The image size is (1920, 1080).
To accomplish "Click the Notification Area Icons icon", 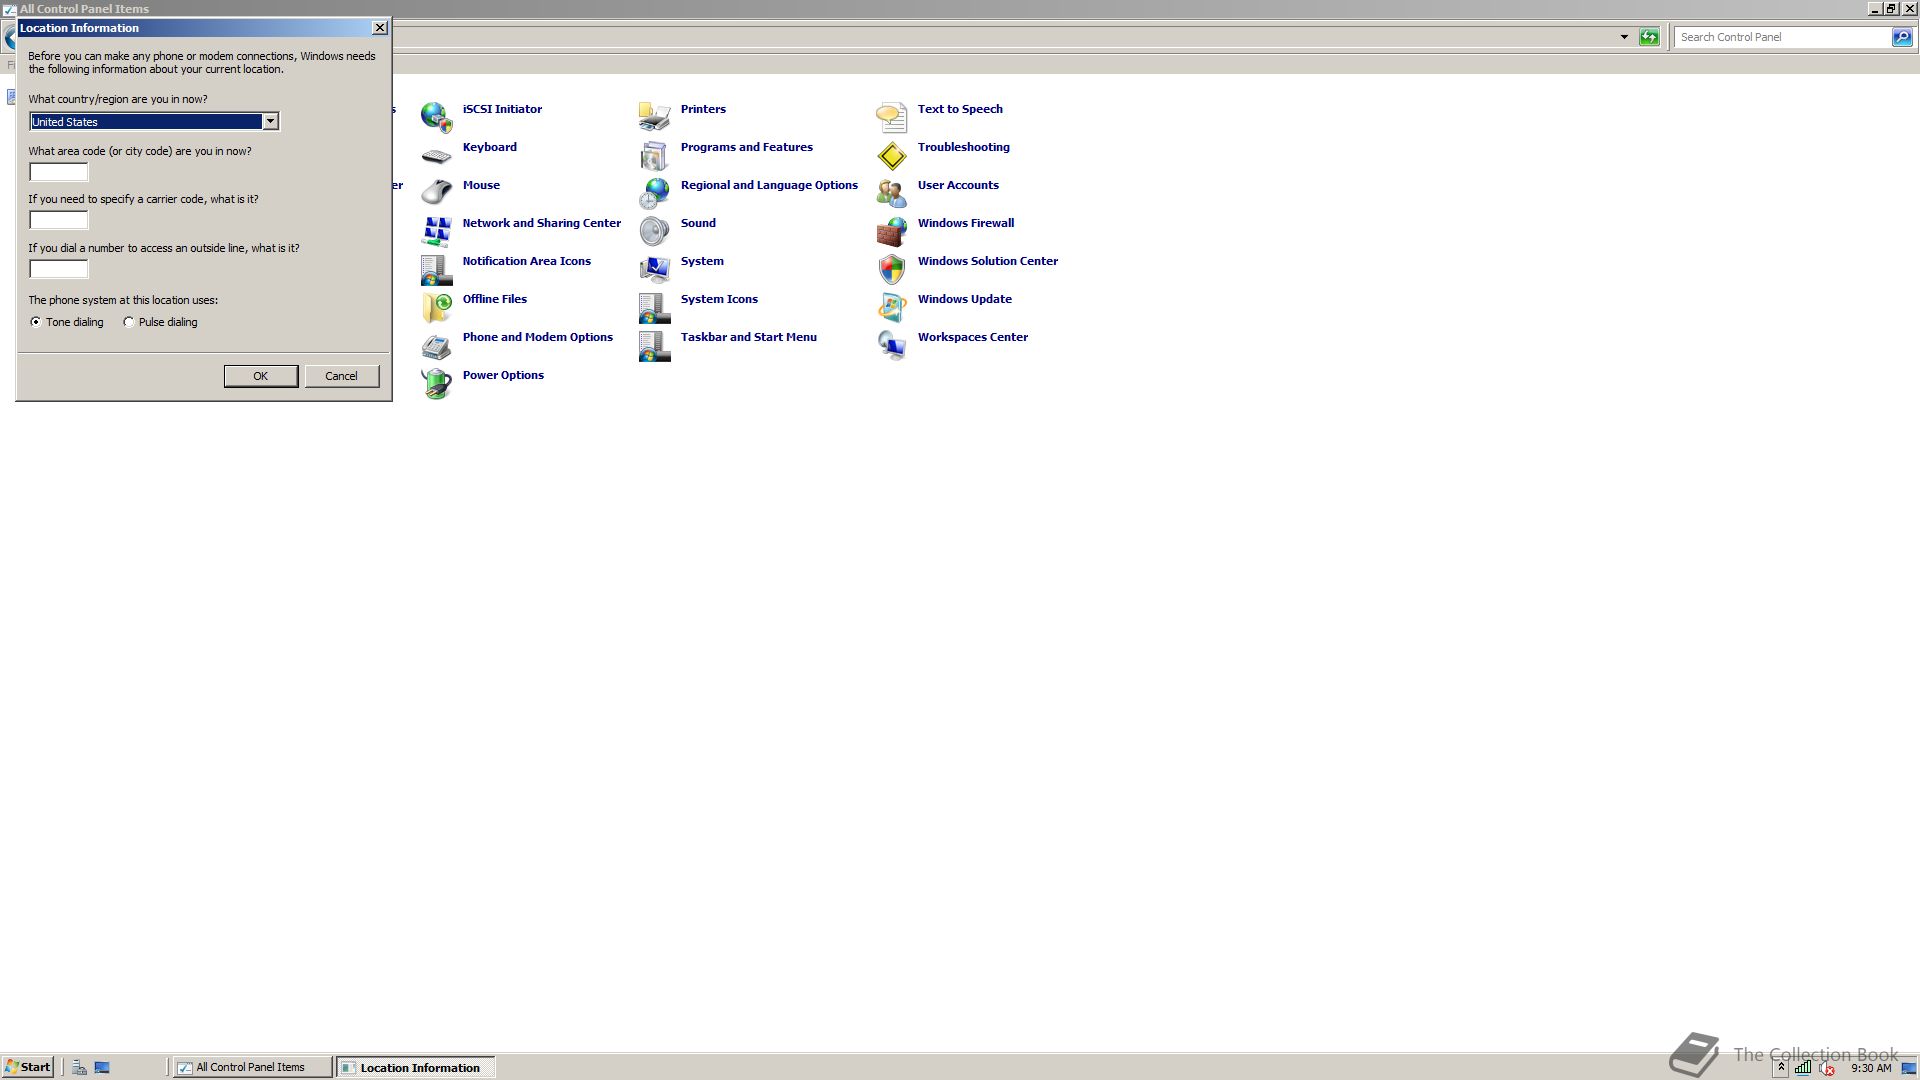I will coord(436,269).
